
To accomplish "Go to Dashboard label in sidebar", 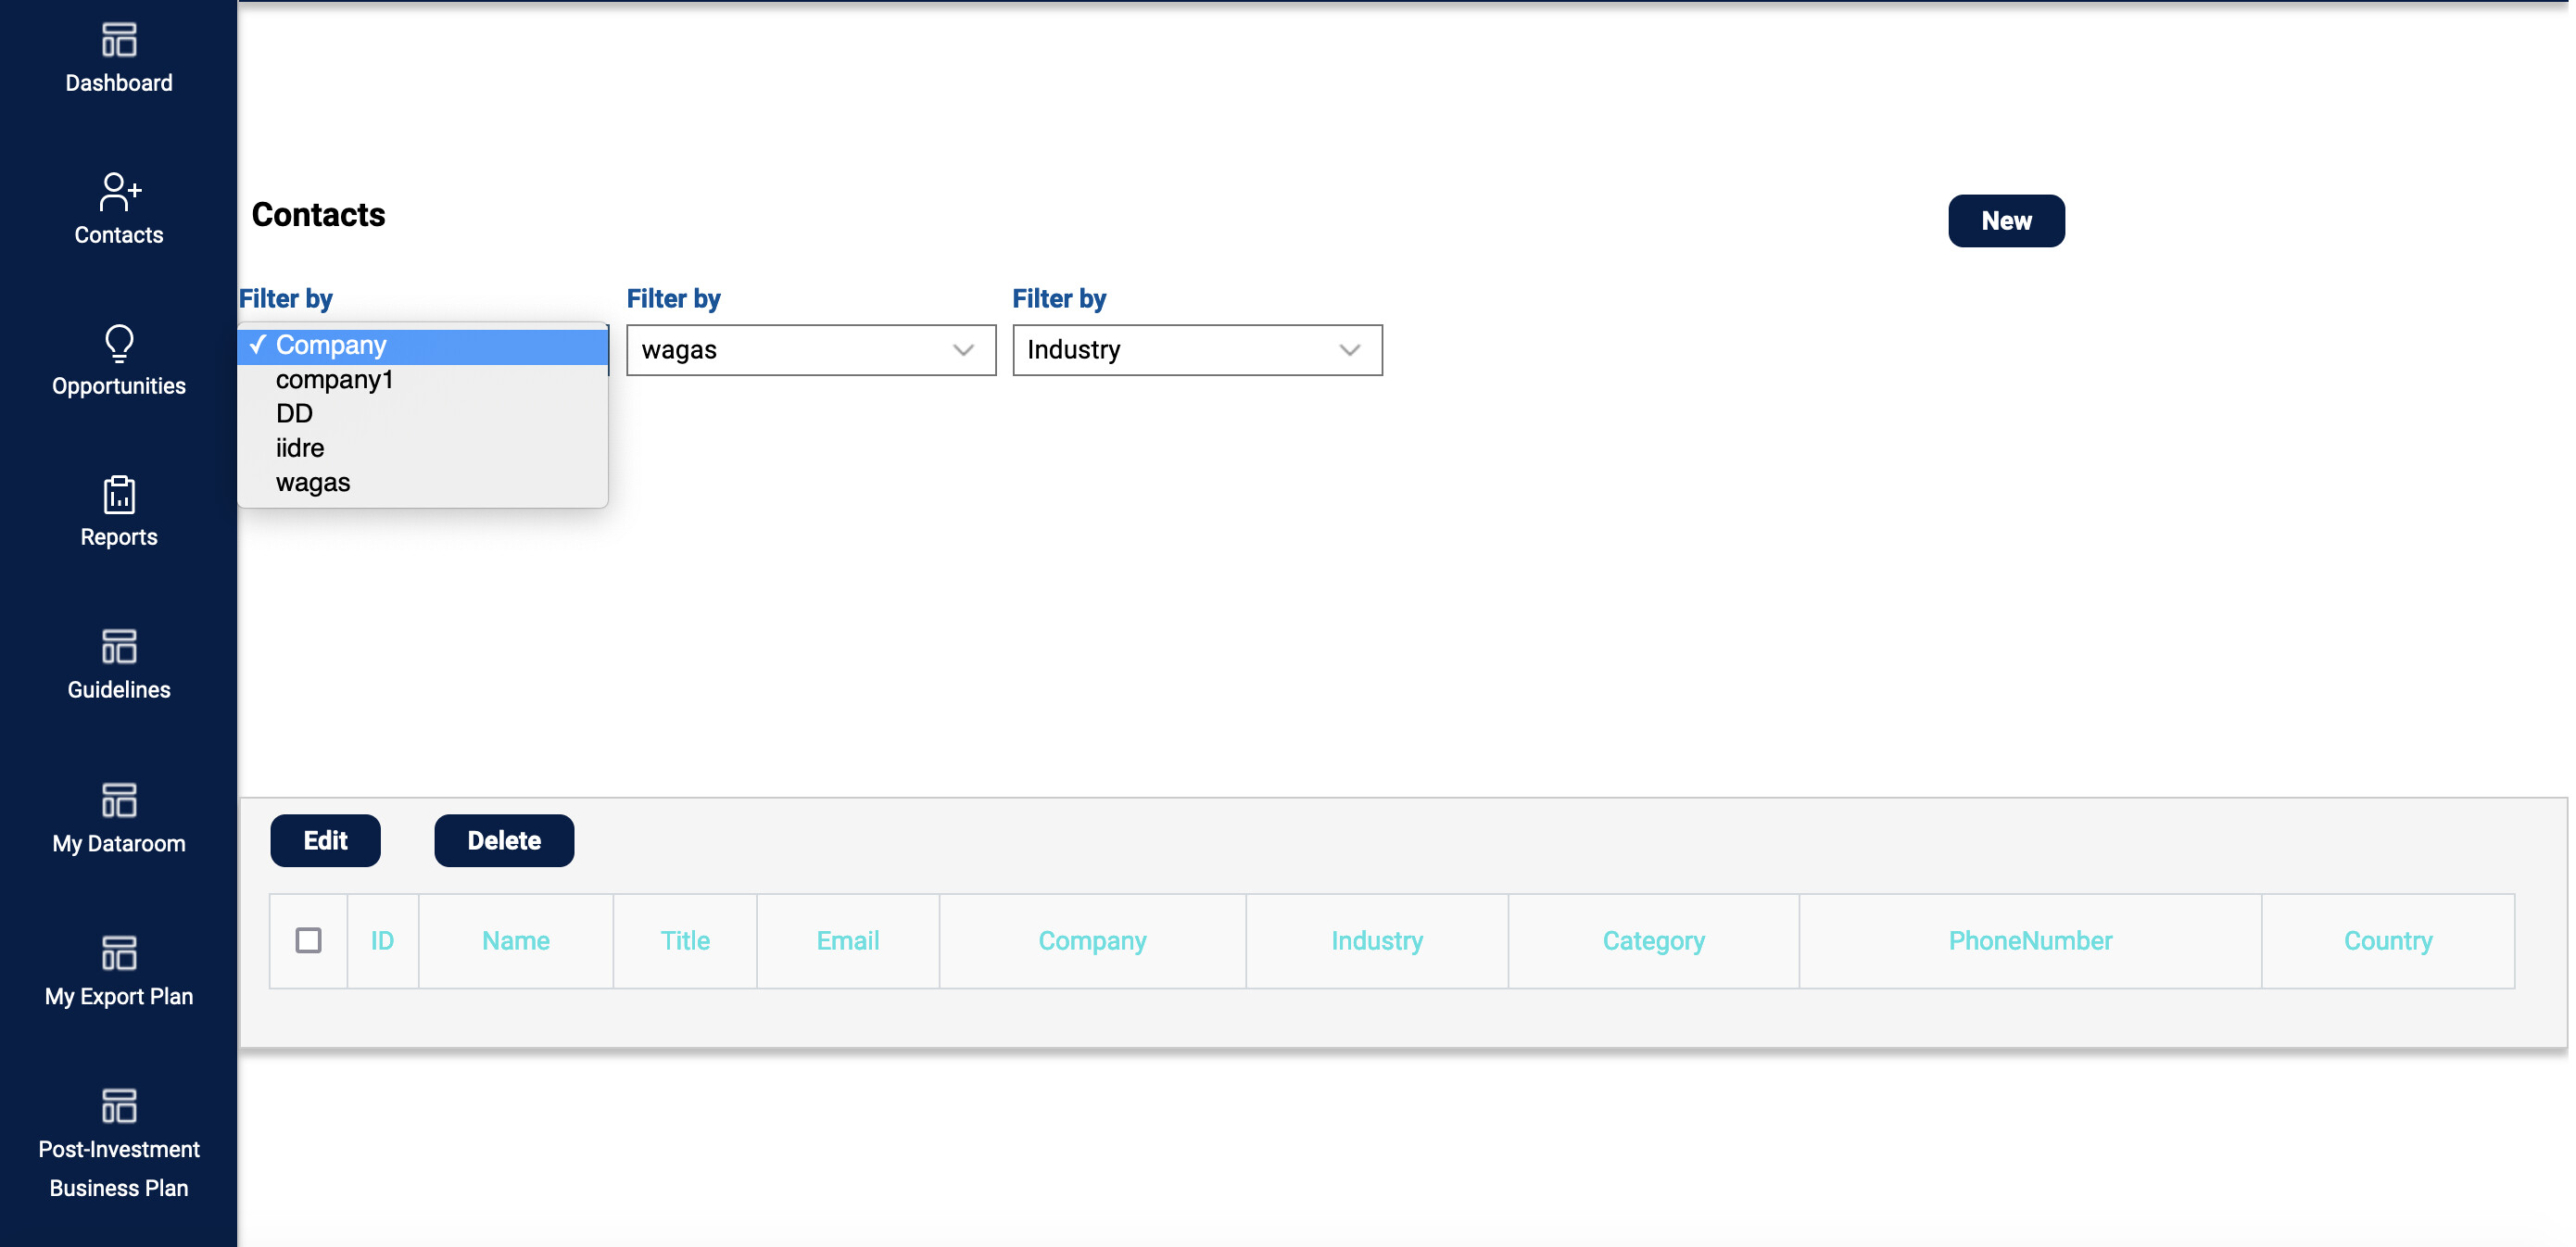I will [119, 83].
